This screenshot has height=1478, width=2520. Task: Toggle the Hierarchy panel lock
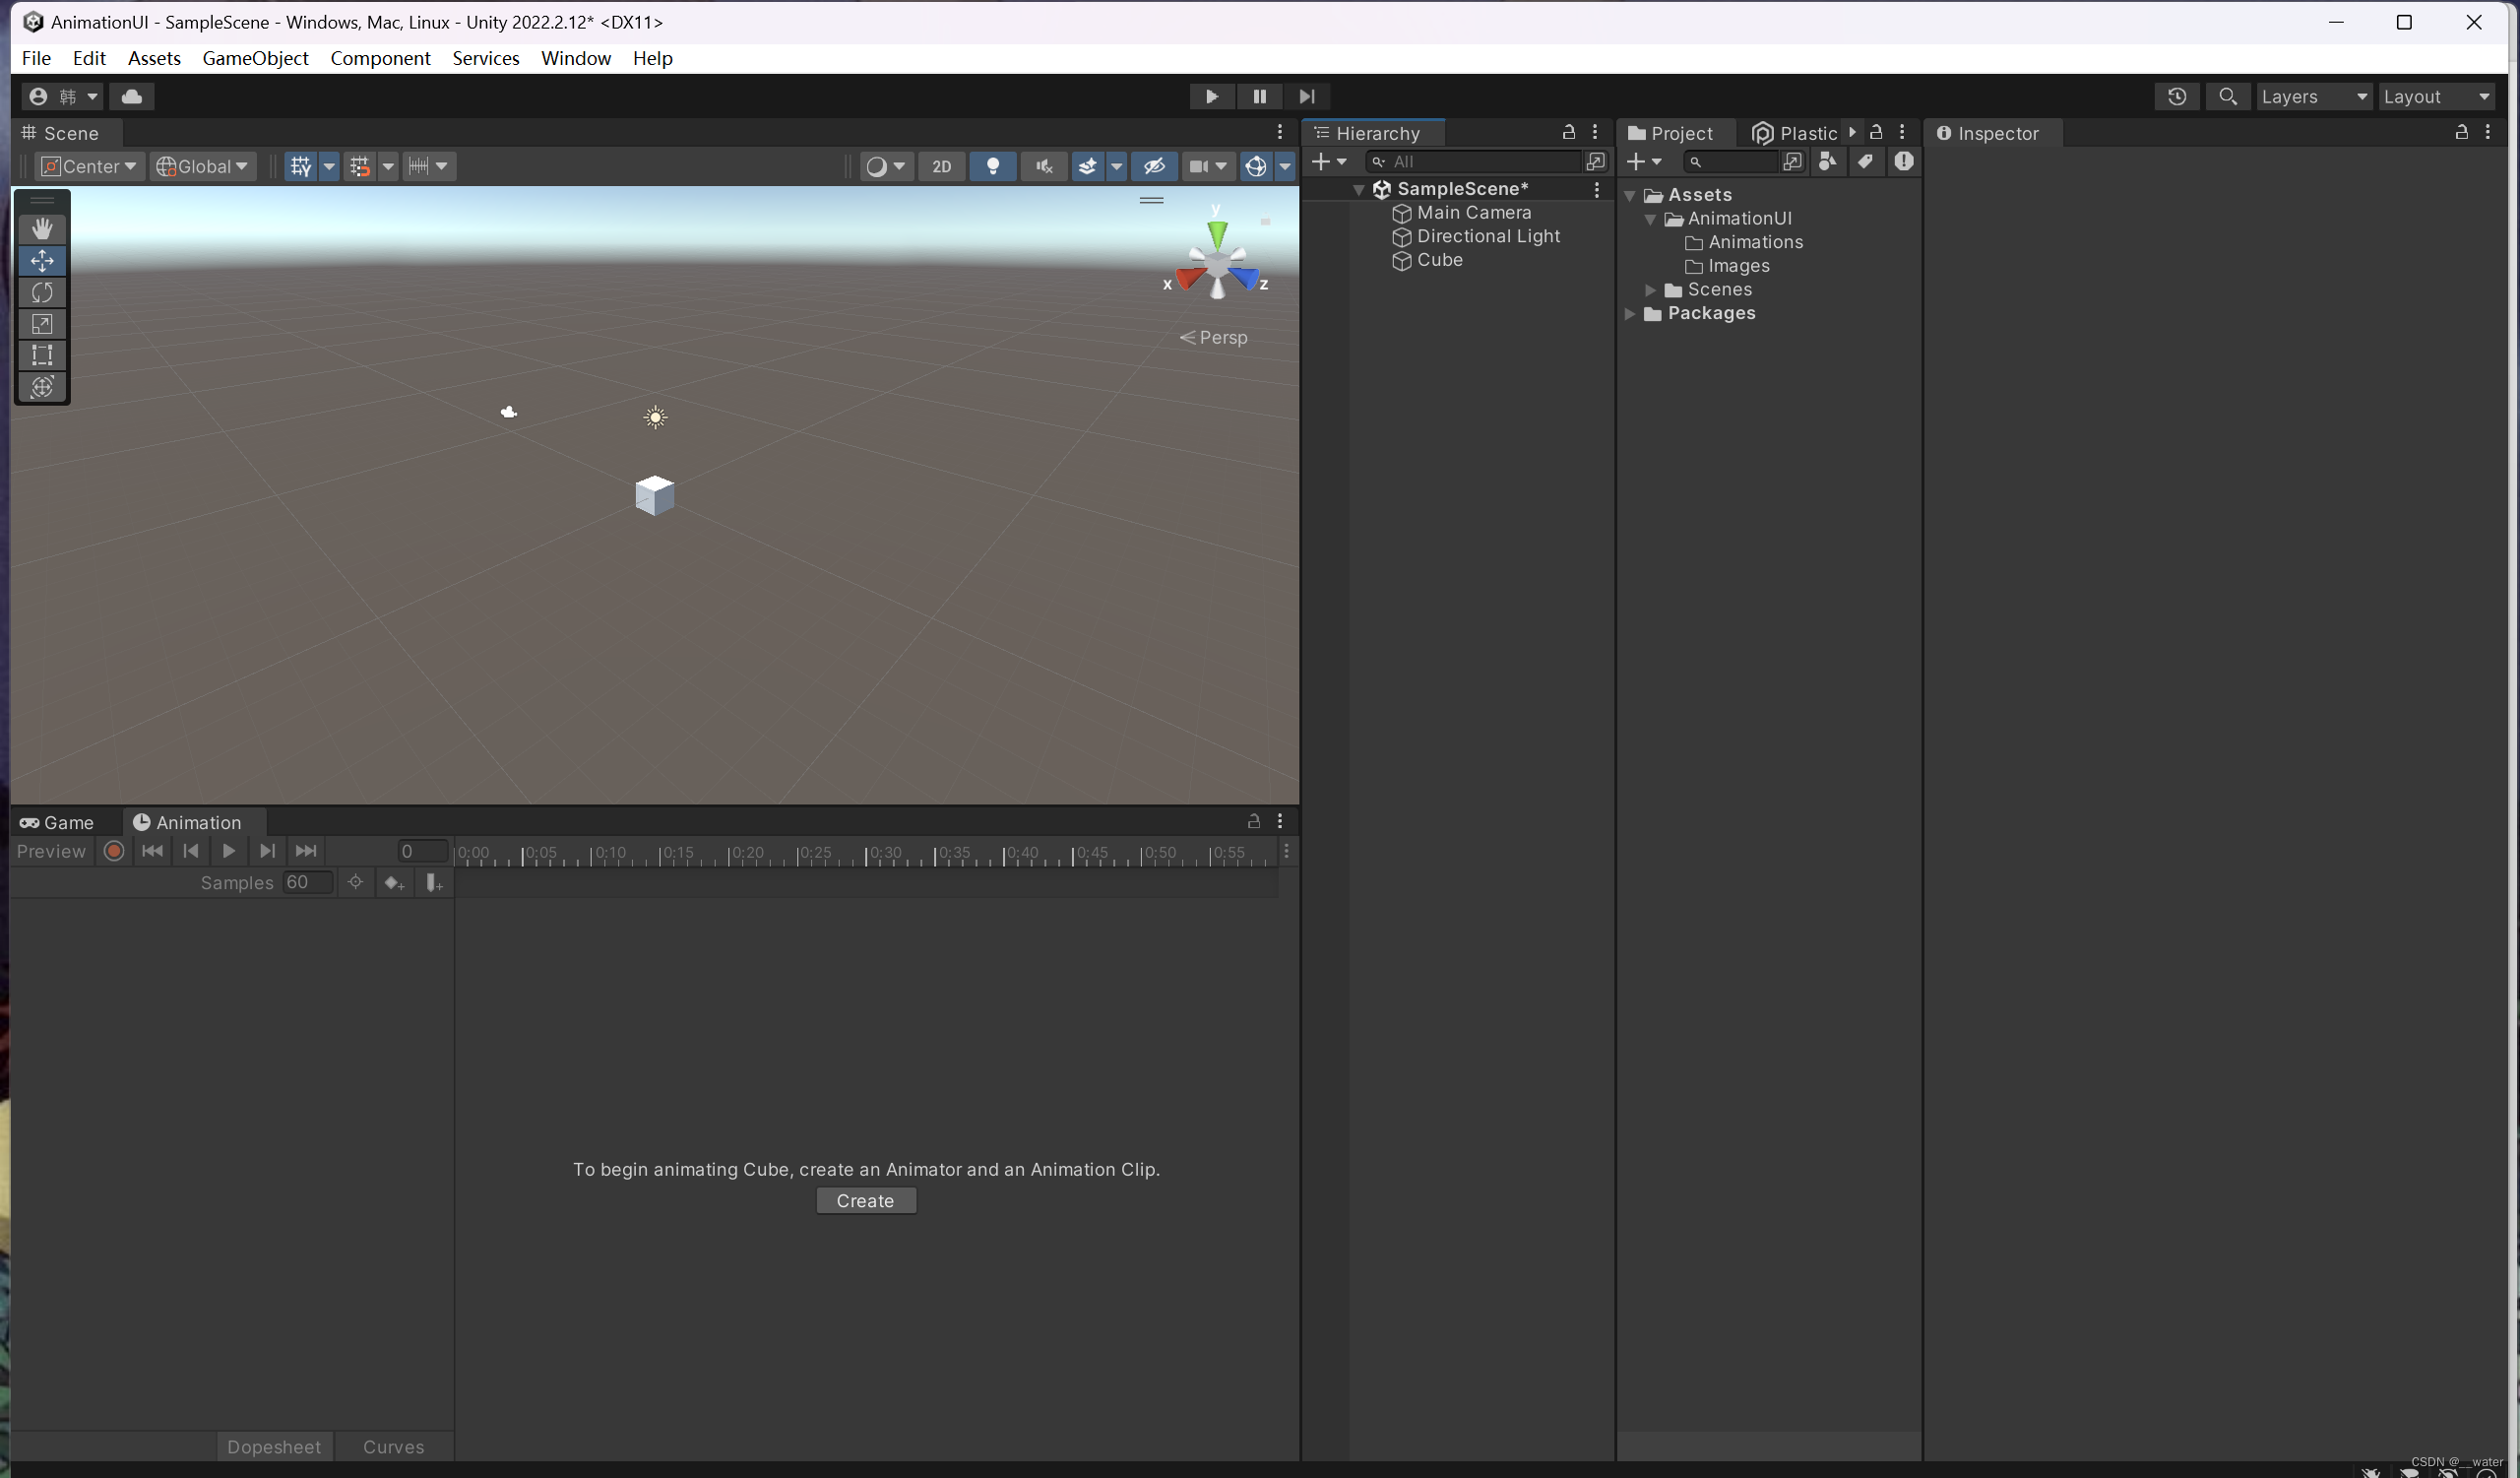pyautogui.click(x=1568, y=132)
